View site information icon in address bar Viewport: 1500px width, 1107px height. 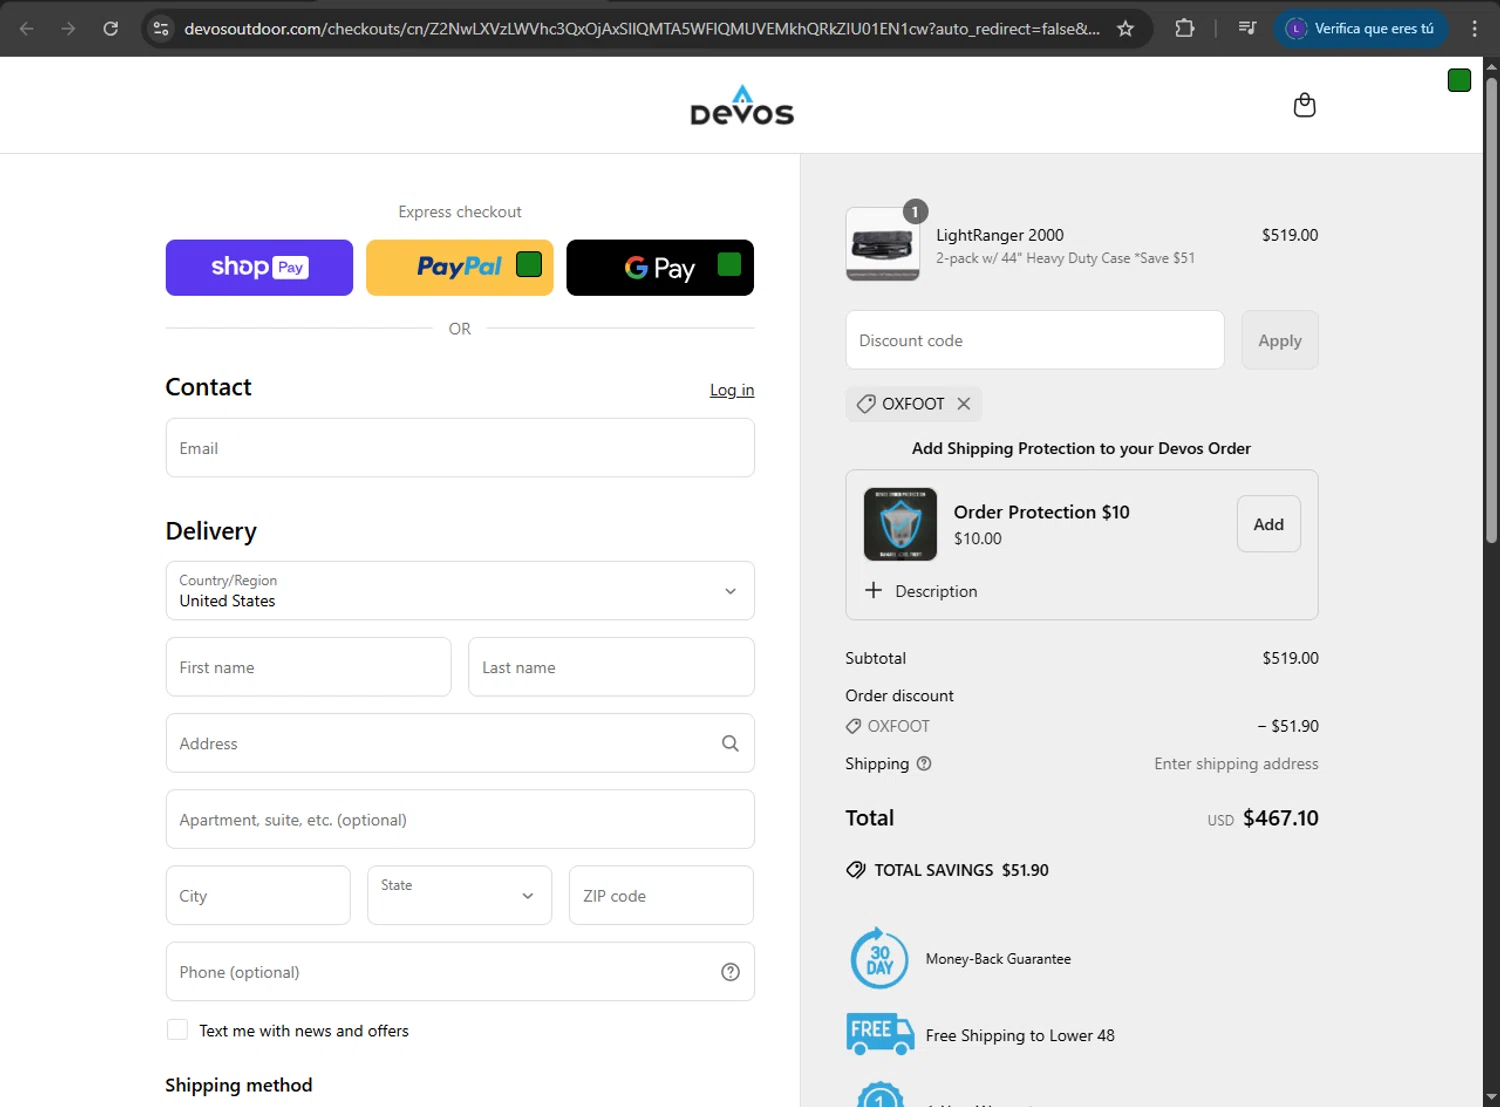[x=161, y=28]
